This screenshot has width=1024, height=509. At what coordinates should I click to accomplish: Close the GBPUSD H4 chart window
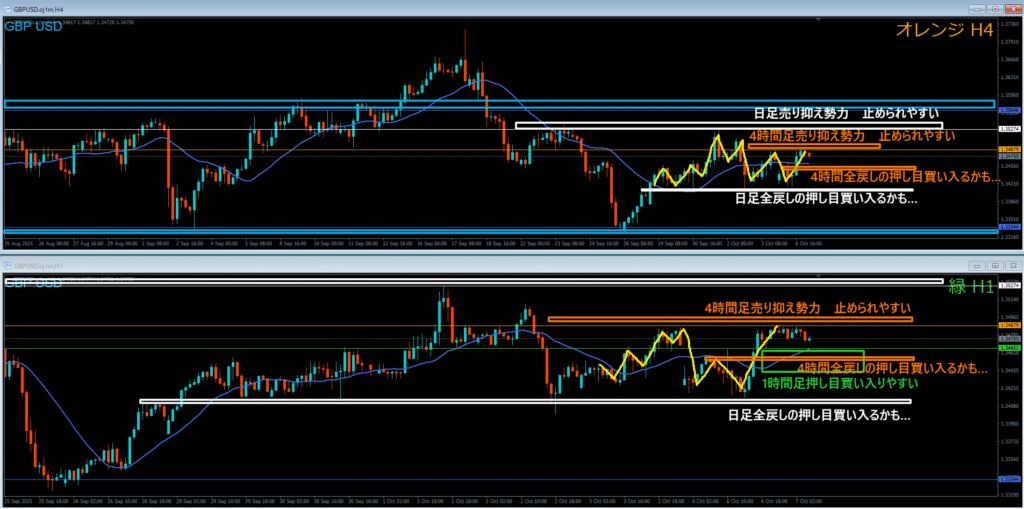1012,9
